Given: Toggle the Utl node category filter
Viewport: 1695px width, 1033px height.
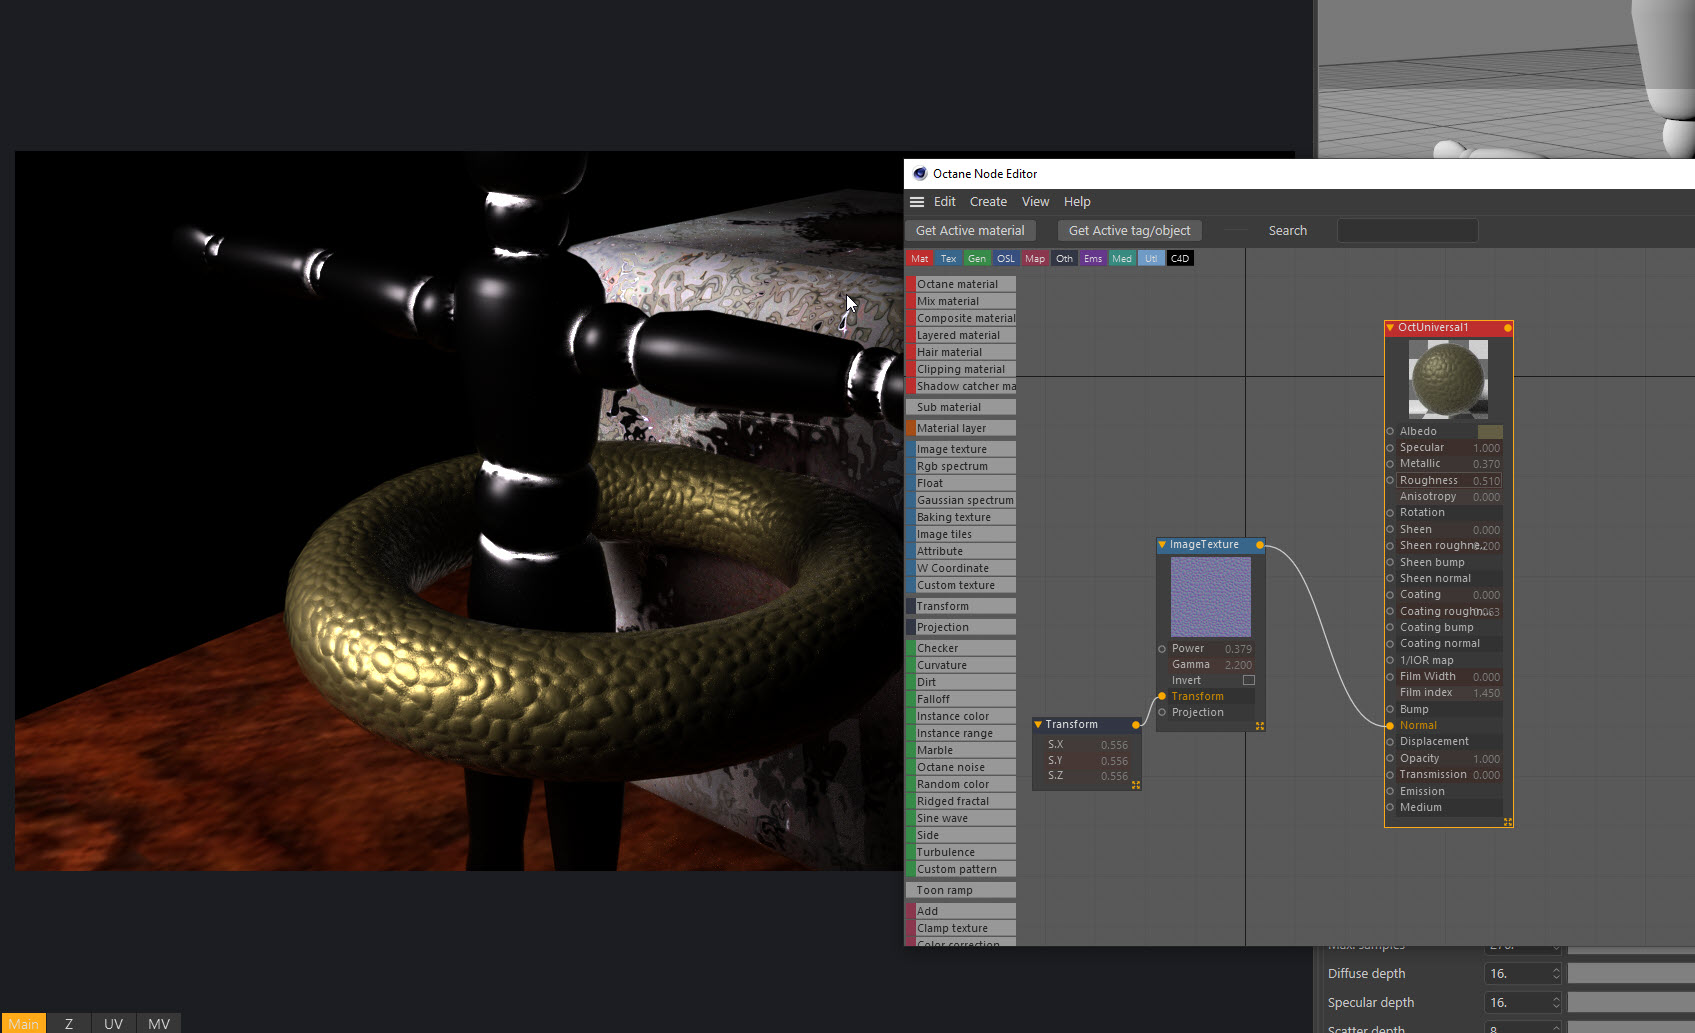Looking at the screenshot, I should tap(1151, 259).
